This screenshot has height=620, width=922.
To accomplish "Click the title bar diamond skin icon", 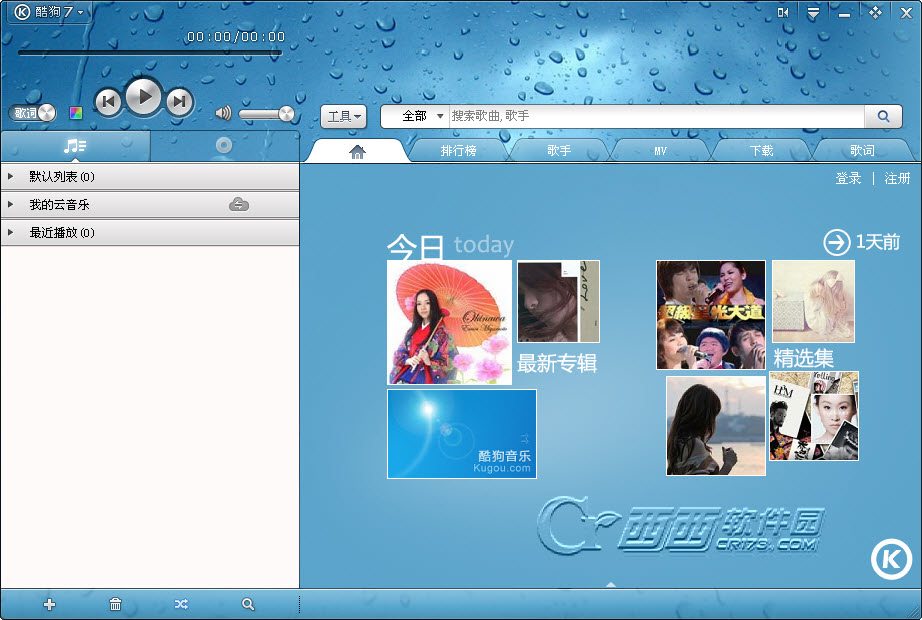I will click(876, 12).
